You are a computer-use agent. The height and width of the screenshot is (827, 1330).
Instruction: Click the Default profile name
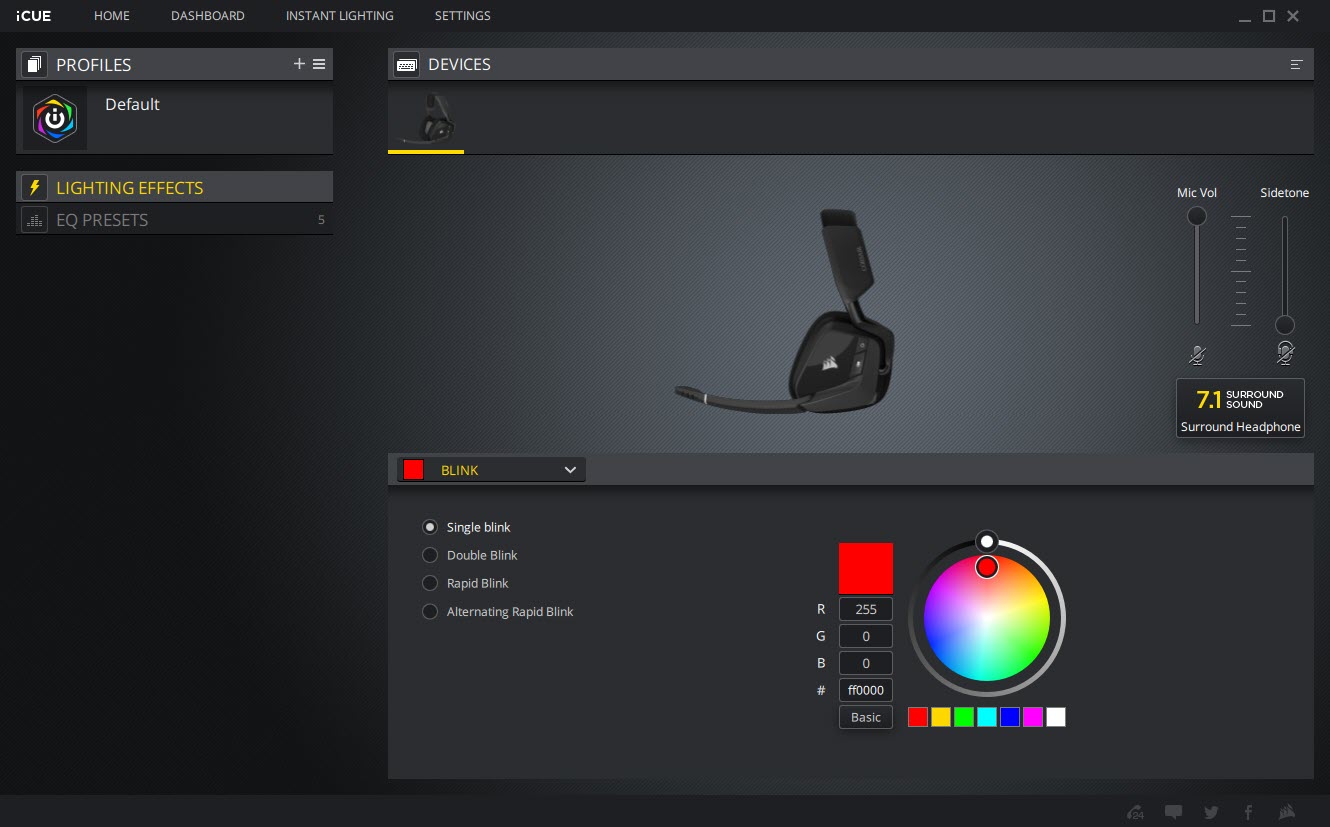[132, 104]
